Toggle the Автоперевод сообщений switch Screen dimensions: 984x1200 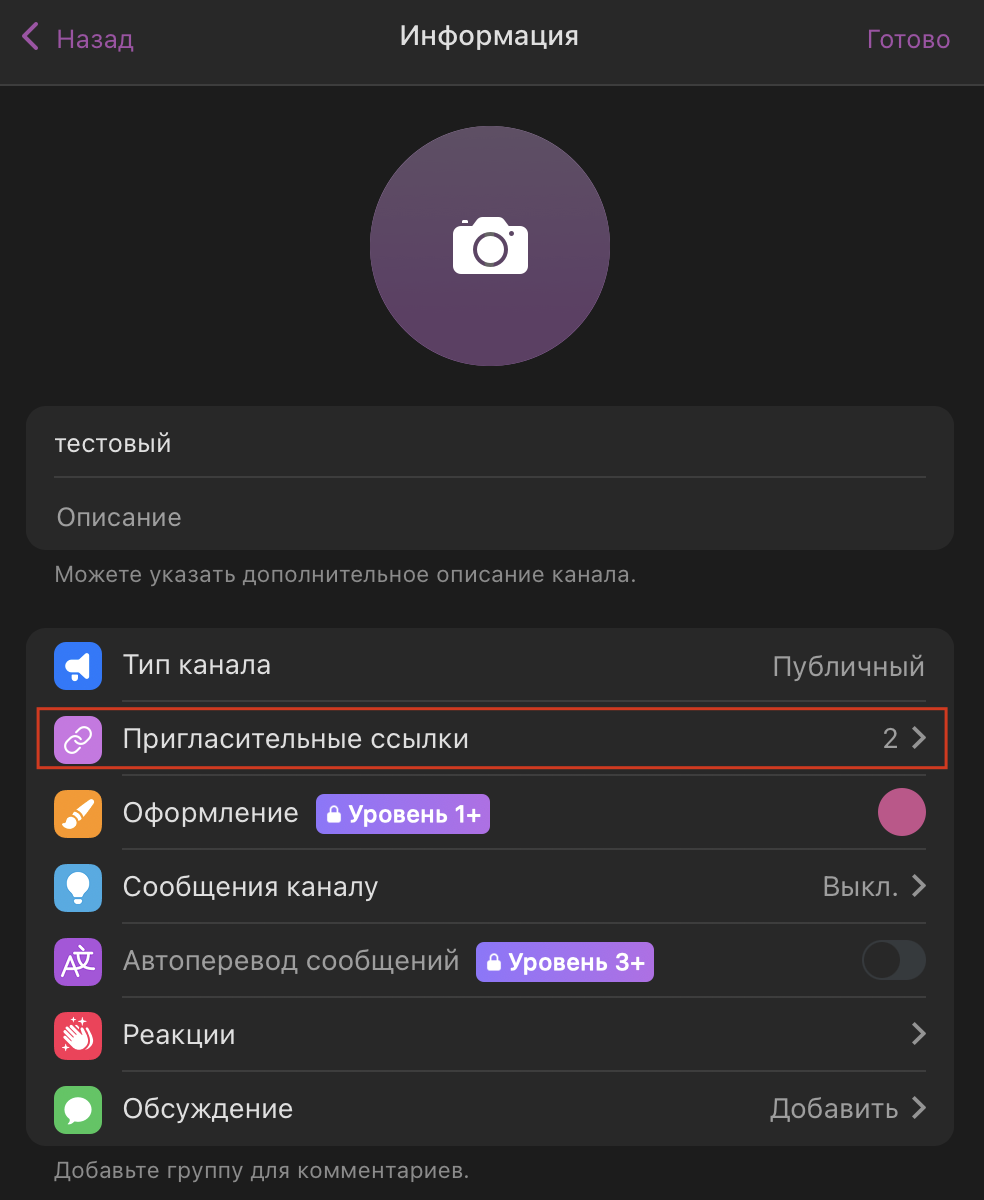point(894,962)
